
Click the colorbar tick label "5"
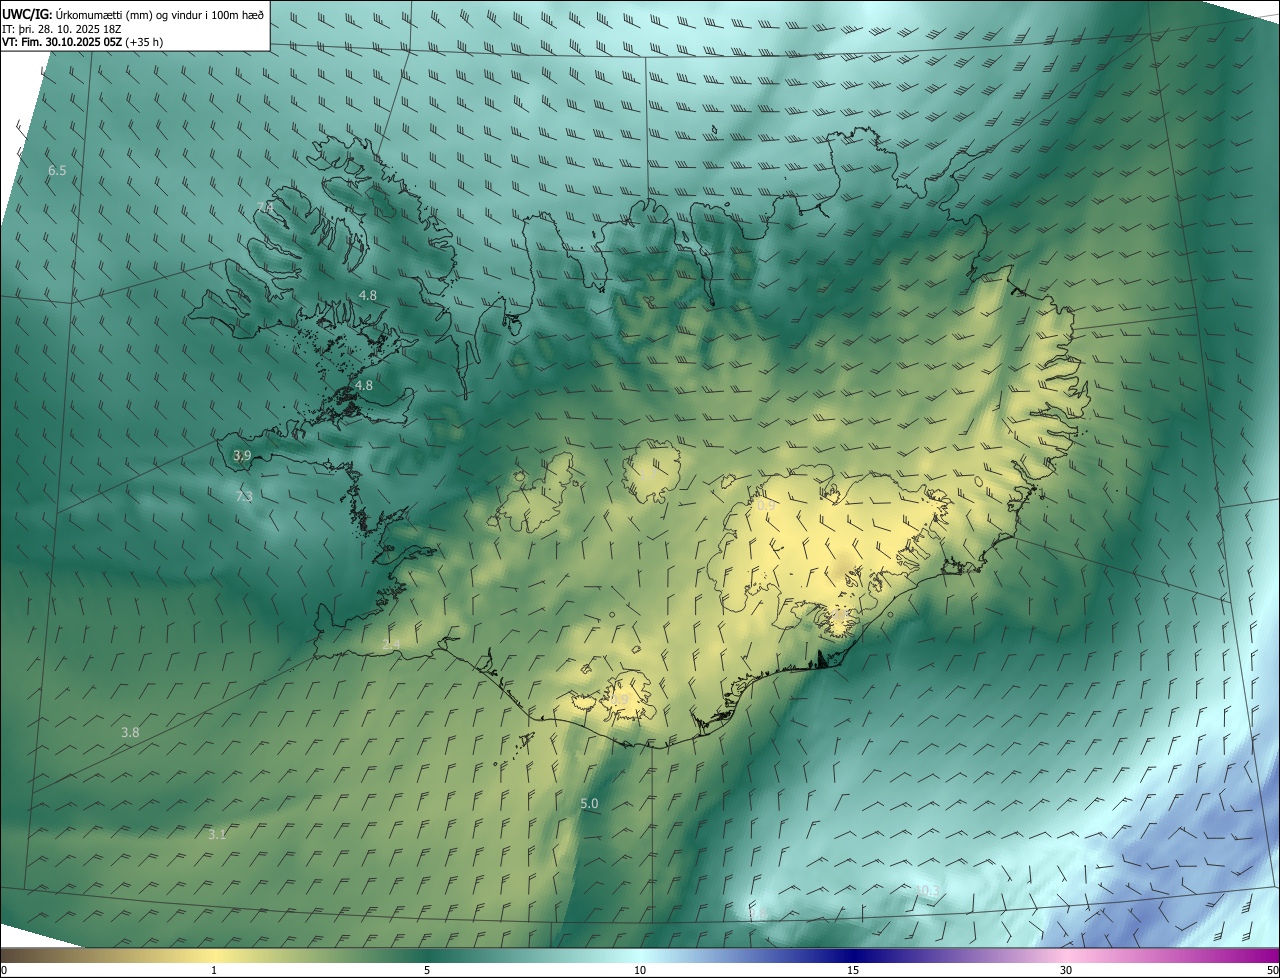point(427,970)
